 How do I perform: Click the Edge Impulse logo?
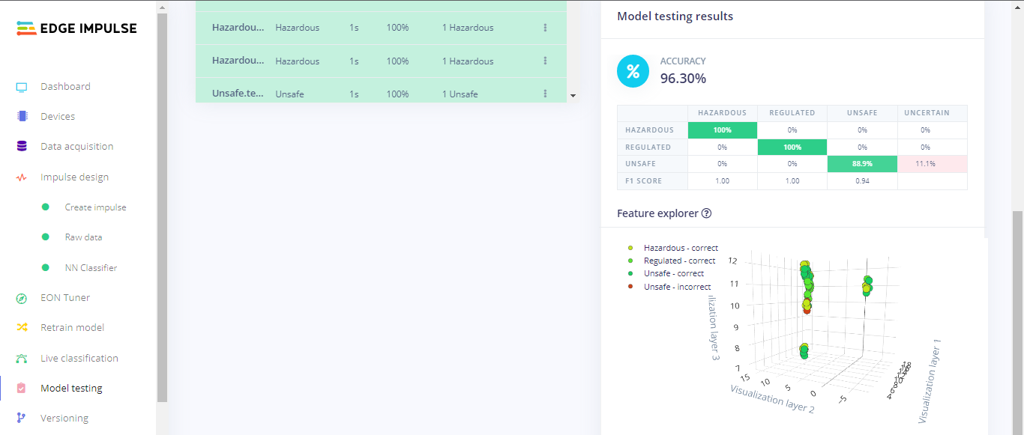pyautogui.click(x=77, y=29)
